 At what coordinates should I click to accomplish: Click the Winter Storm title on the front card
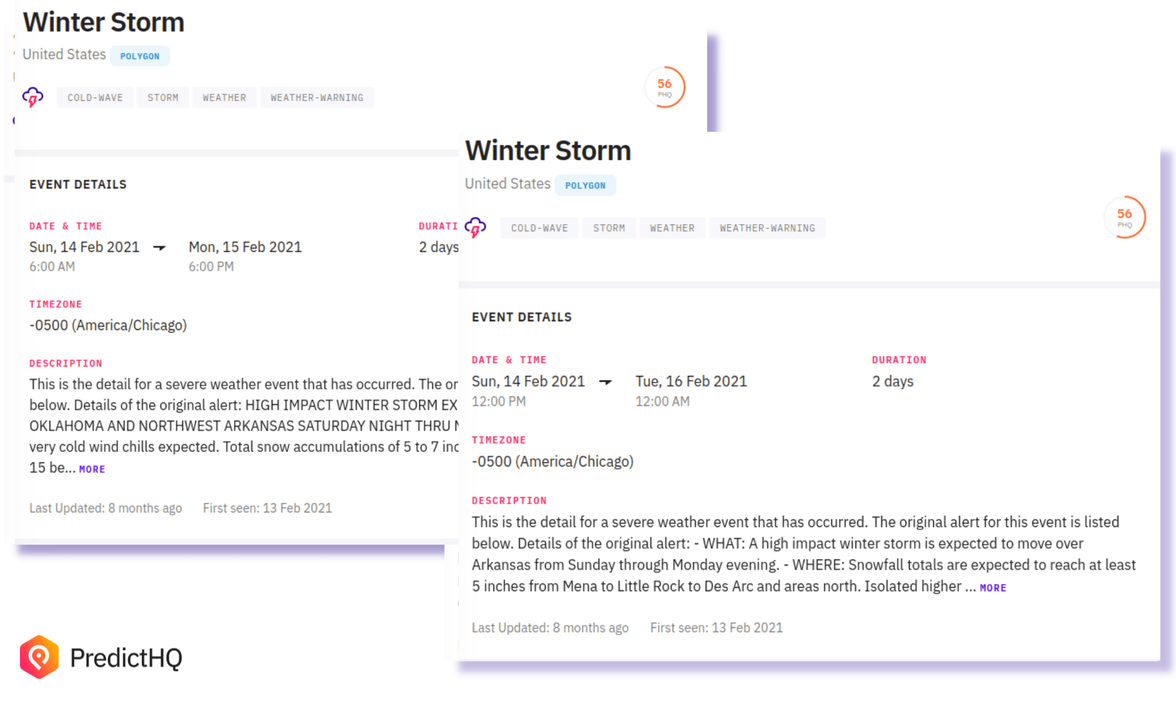click(x=548, y=150)
